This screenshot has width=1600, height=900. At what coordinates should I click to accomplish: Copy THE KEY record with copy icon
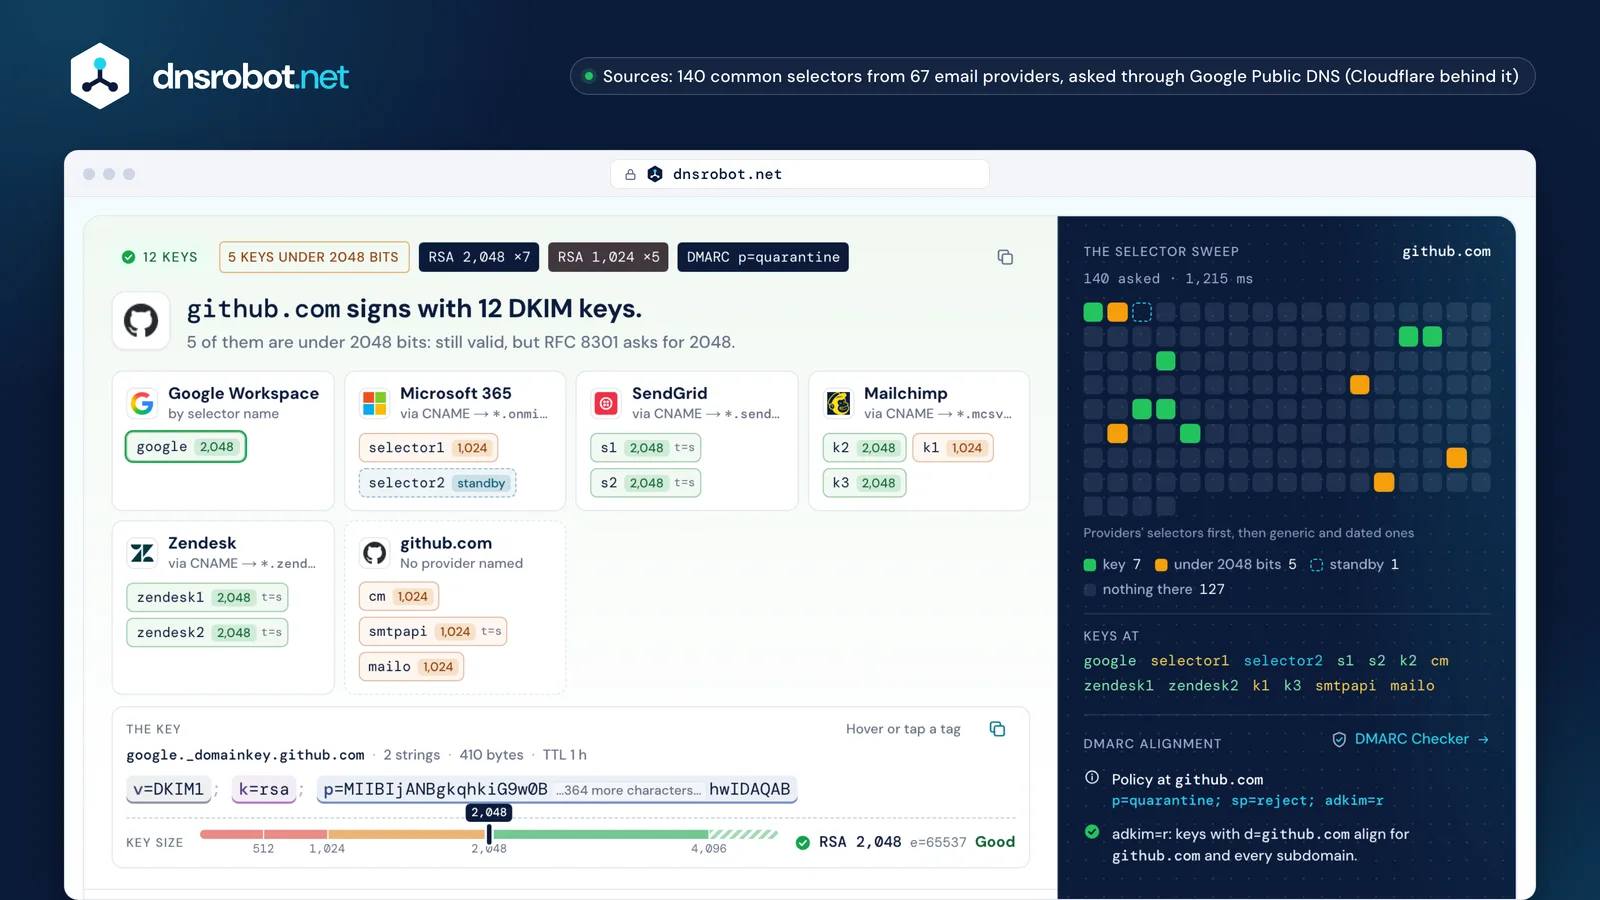tap(997, 728)
